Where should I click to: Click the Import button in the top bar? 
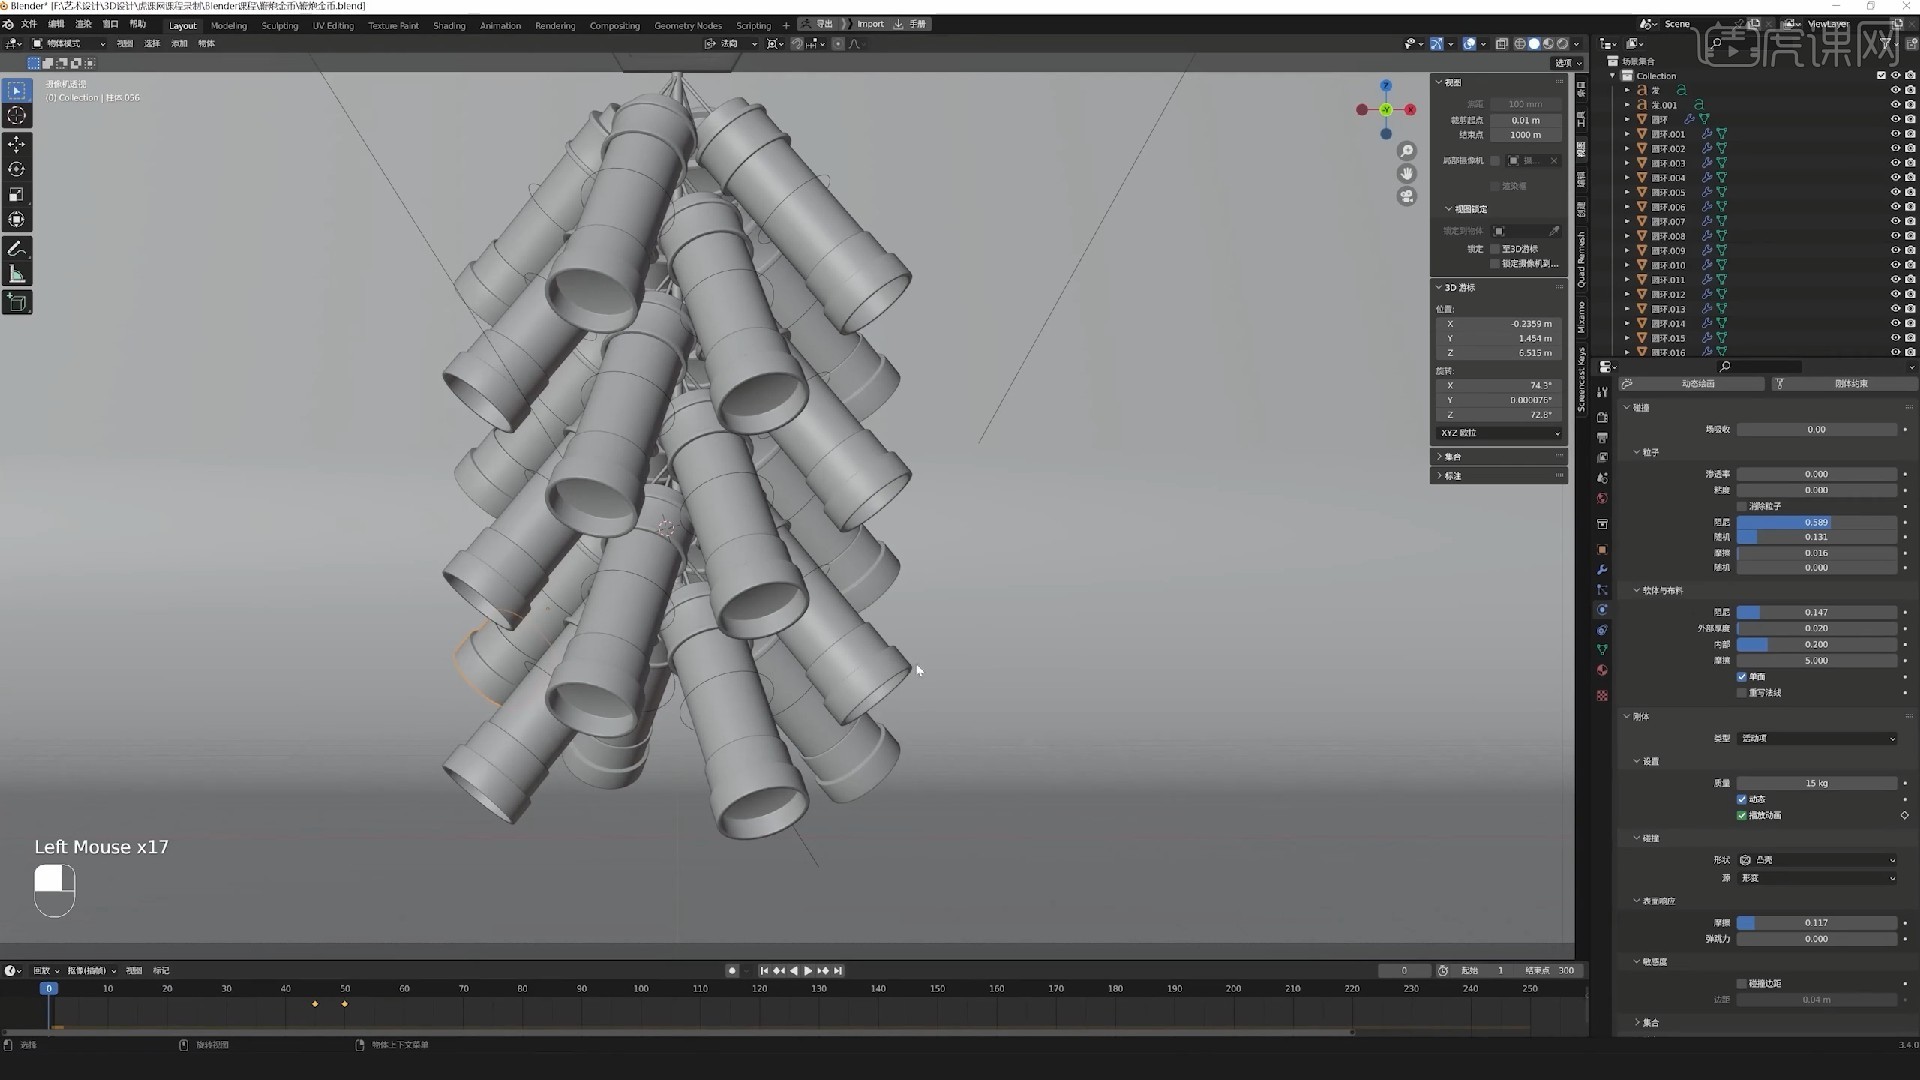coord(870,24)
